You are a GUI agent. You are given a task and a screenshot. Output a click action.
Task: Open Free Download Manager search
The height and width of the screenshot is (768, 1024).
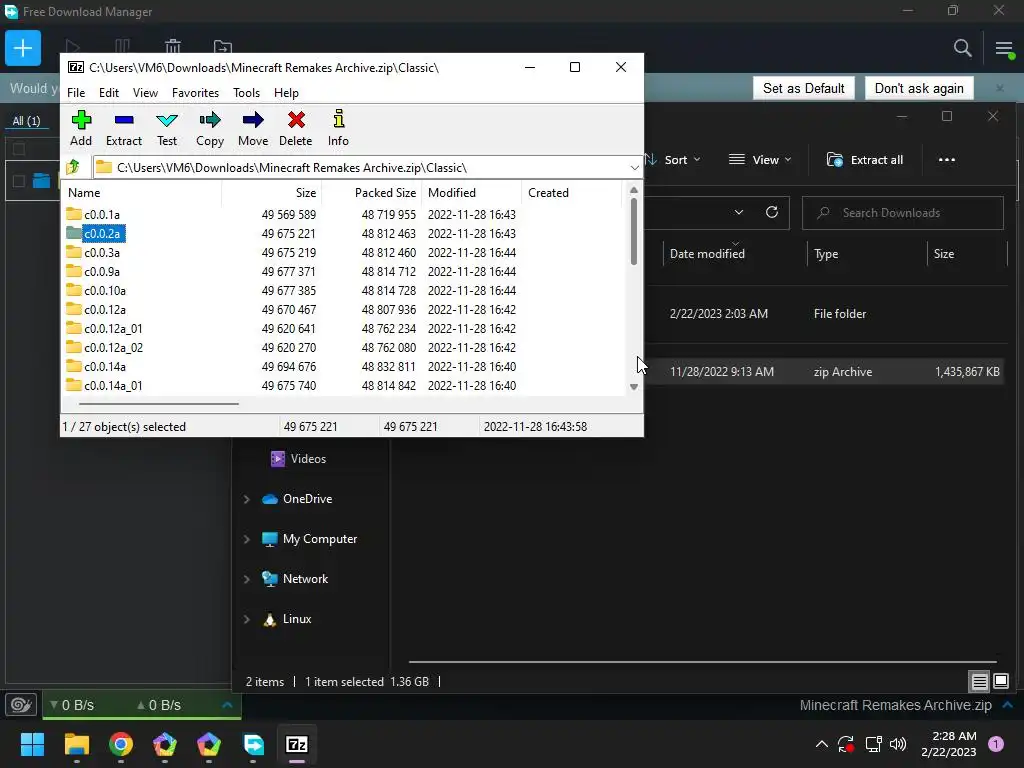coord(962,48)
